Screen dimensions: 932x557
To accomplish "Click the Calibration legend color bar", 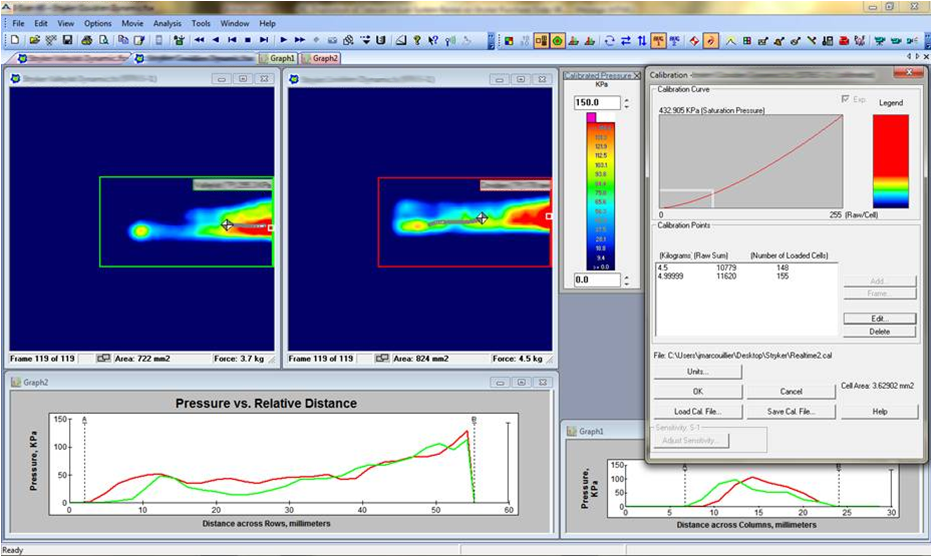I will (x=890, y=160).
